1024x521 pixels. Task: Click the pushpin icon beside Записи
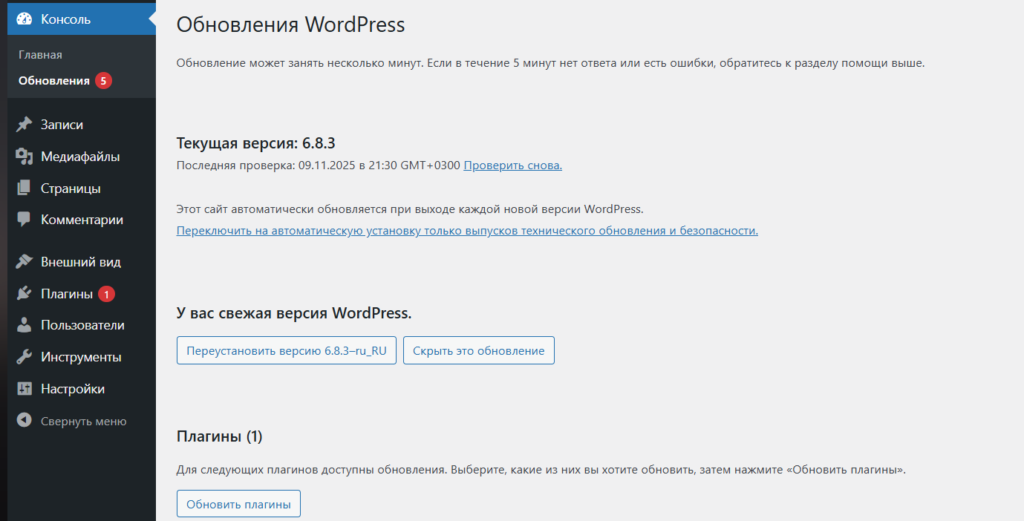pyautogui.click(x=25, y=125)
